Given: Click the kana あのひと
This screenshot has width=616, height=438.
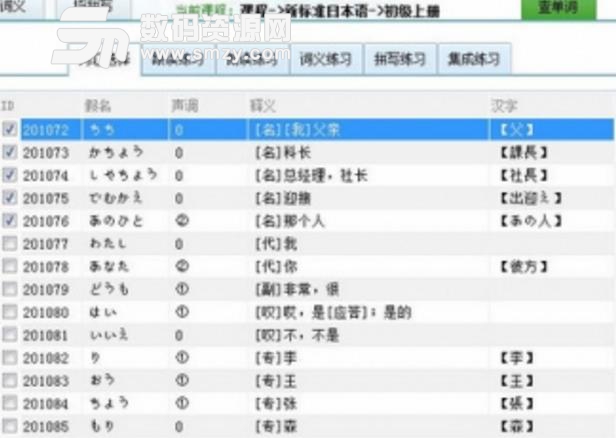Looking at the screenshot, I should tap(116, 221).
